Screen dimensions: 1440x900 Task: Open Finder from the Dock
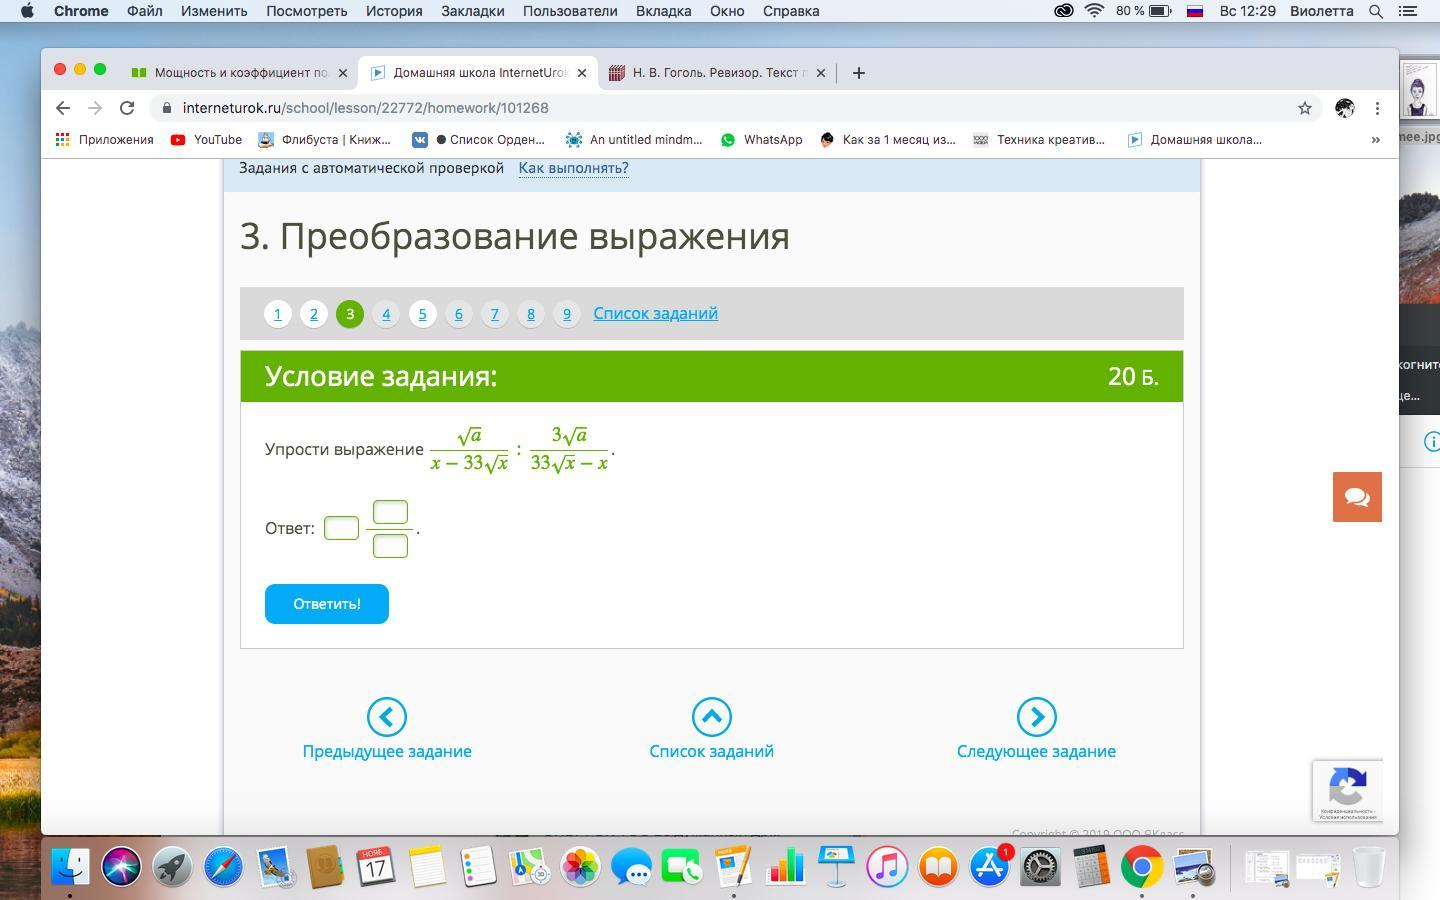pyautogui.click(x=70, y=867)
